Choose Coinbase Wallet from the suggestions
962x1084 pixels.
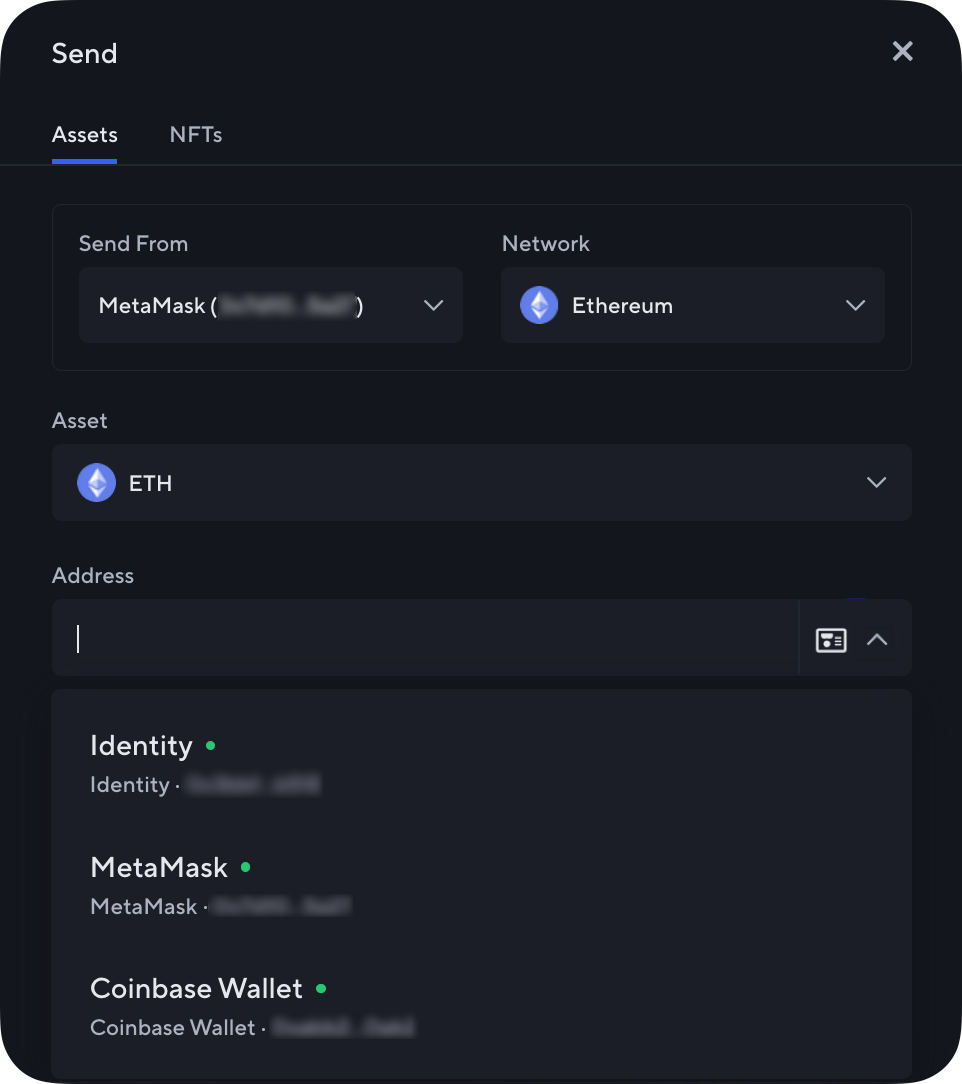pos(196,988)
